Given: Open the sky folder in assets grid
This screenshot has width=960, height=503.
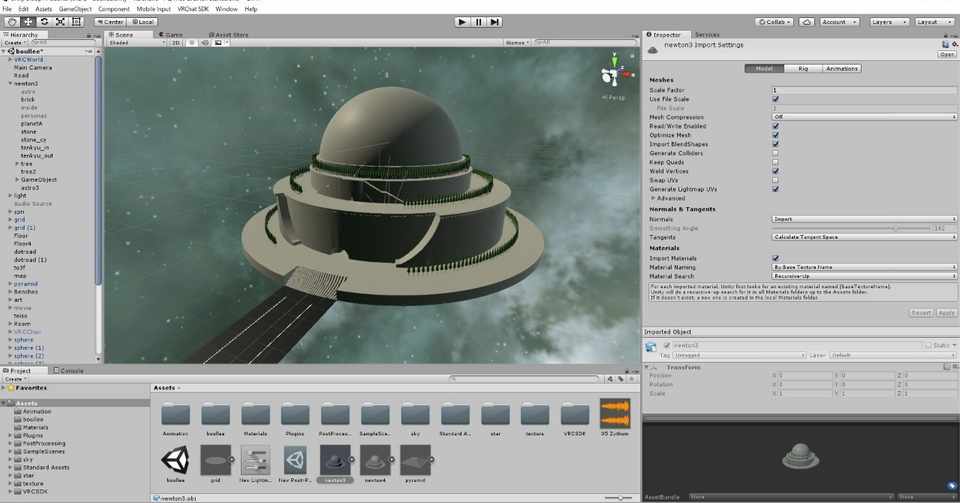Looking at the screenshot, I should pyautogui.click(x=415, y=414).
